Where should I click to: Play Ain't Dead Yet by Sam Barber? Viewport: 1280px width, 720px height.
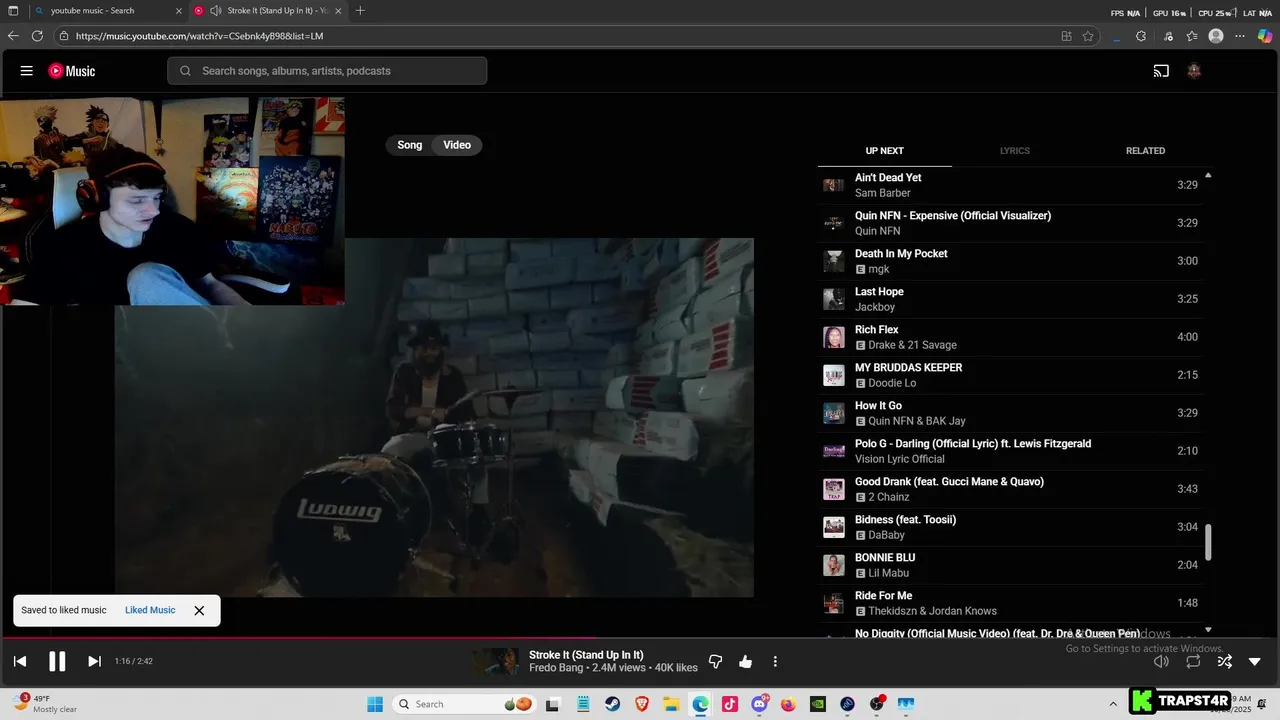tap(1010, 185)
